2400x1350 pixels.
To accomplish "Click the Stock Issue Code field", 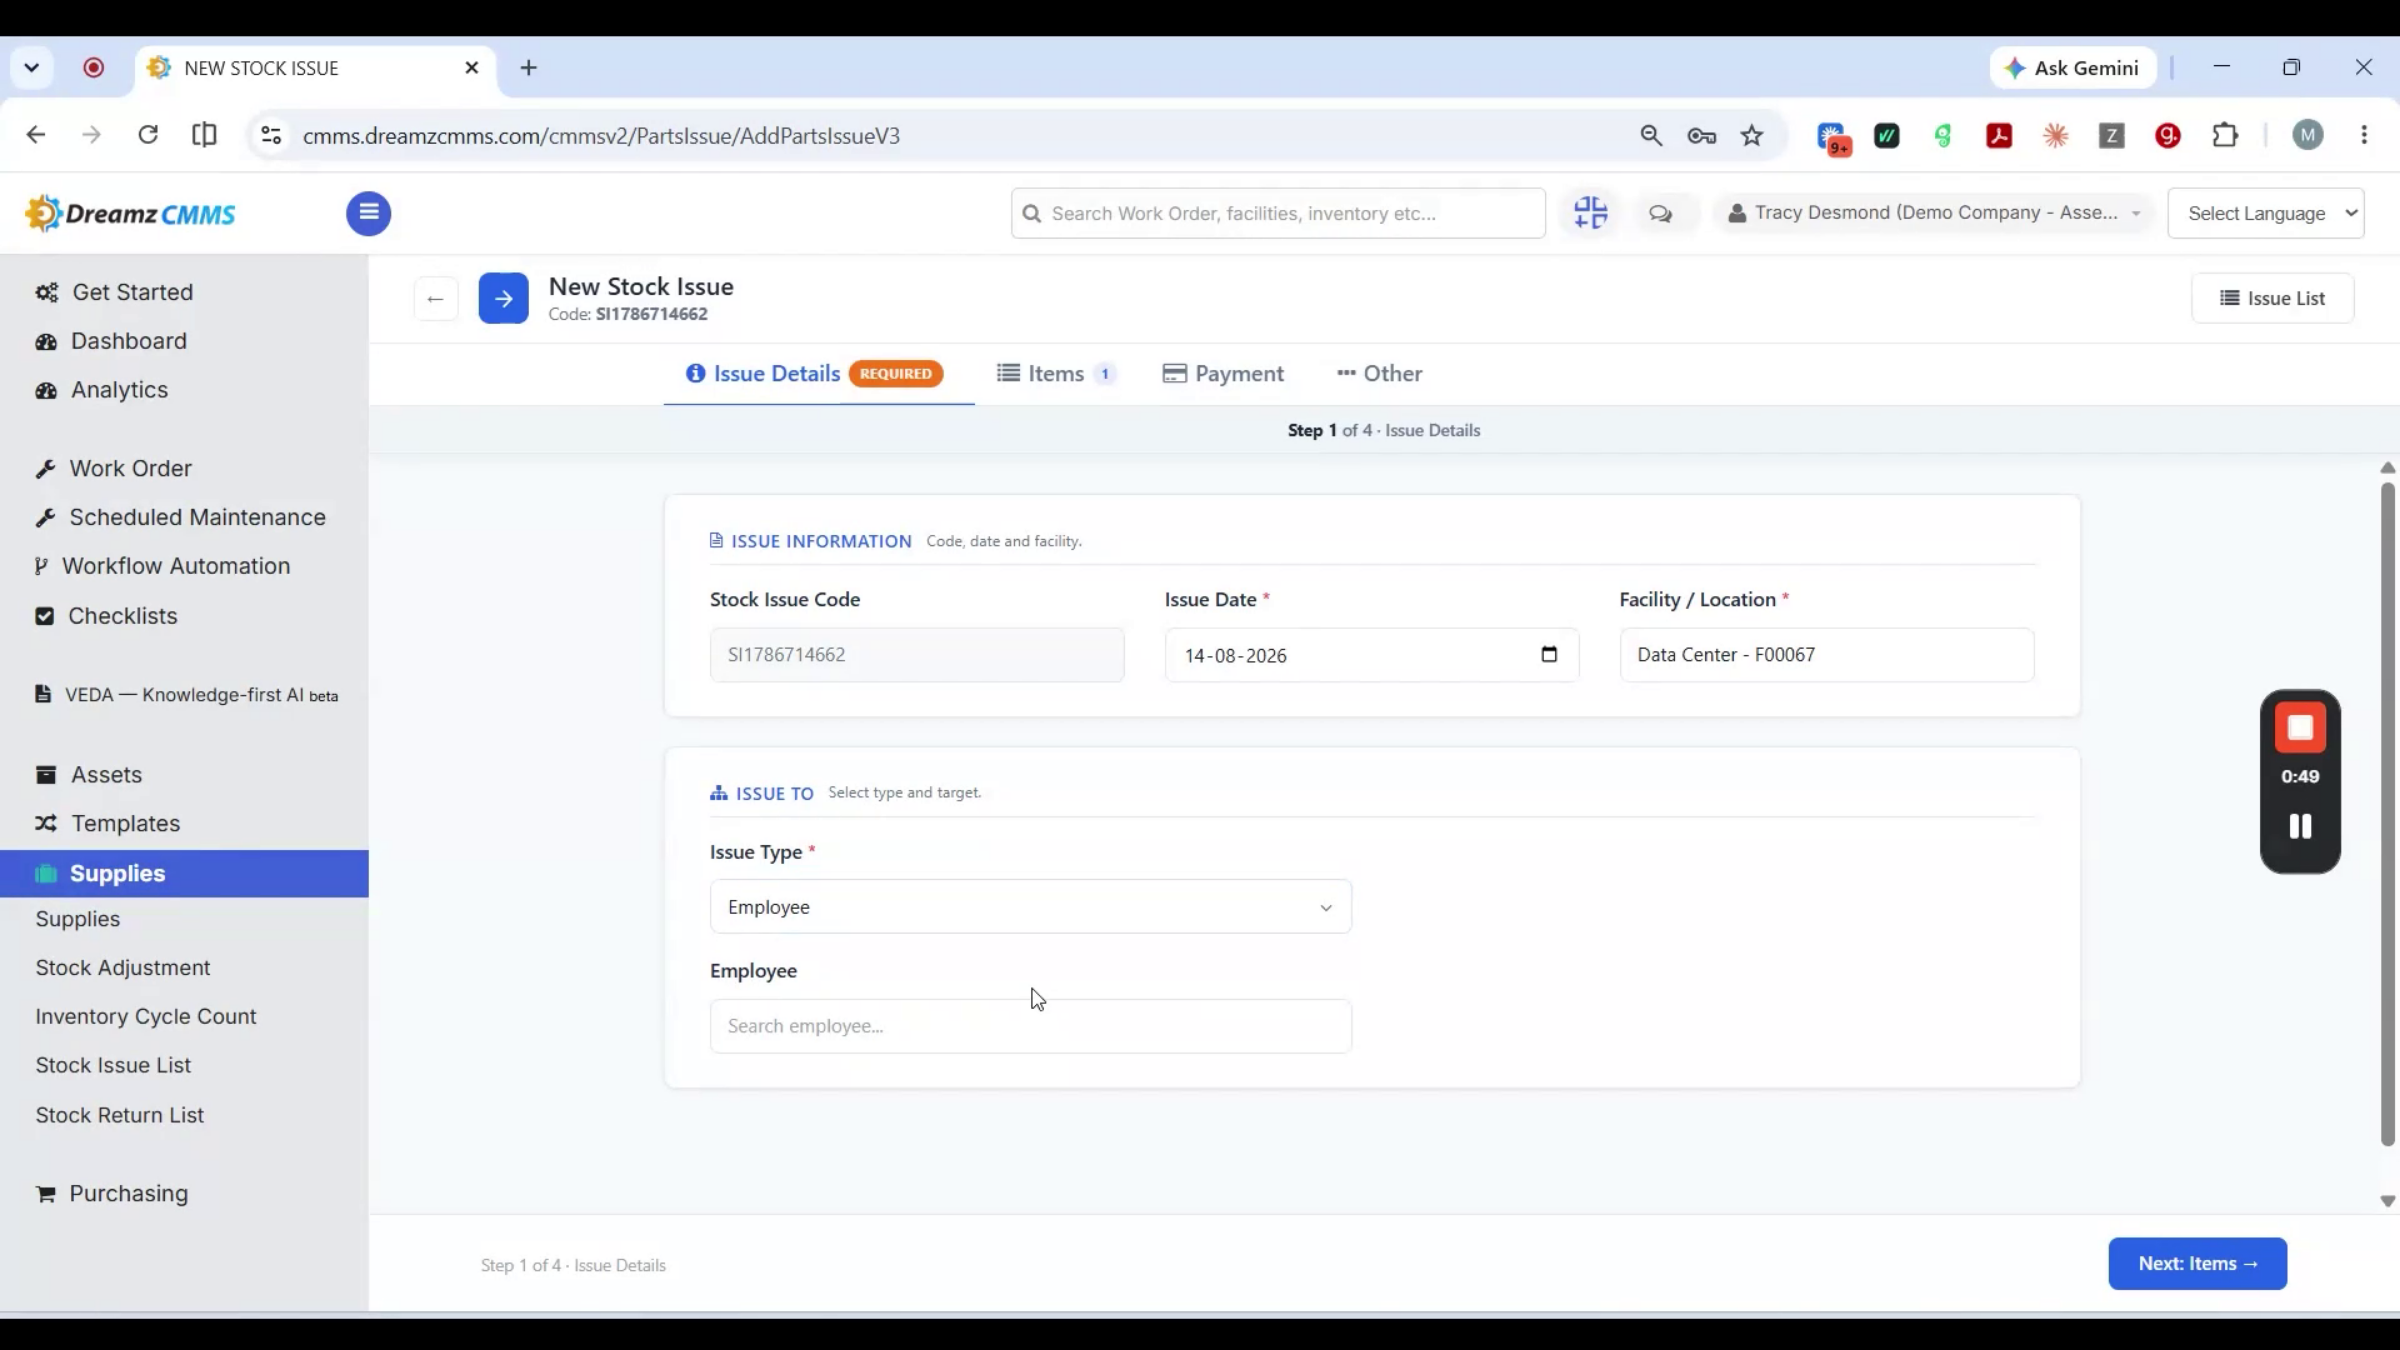I will click(916, 655).
